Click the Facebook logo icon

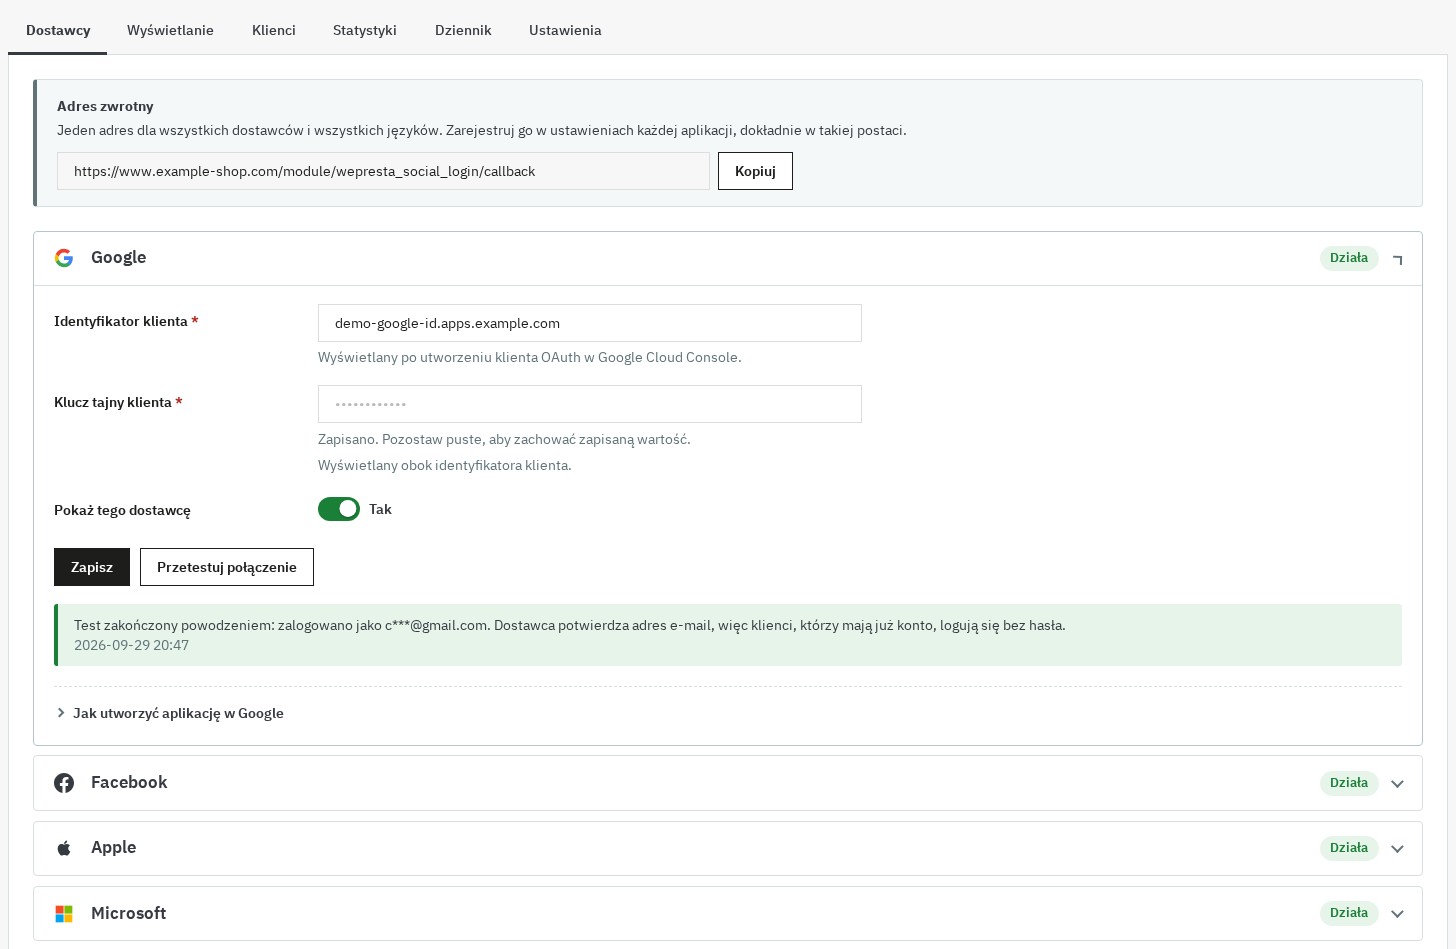pos(64,783)
